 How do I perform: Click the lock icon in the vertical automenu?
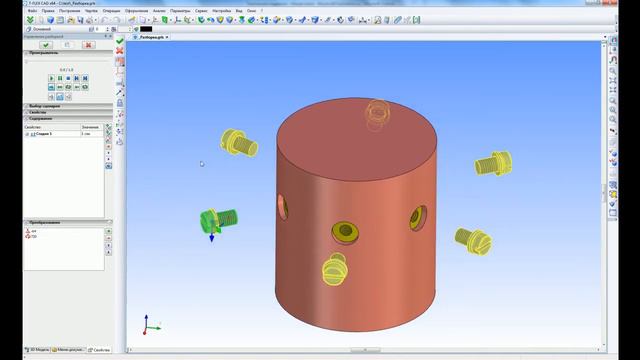(120, 103)
